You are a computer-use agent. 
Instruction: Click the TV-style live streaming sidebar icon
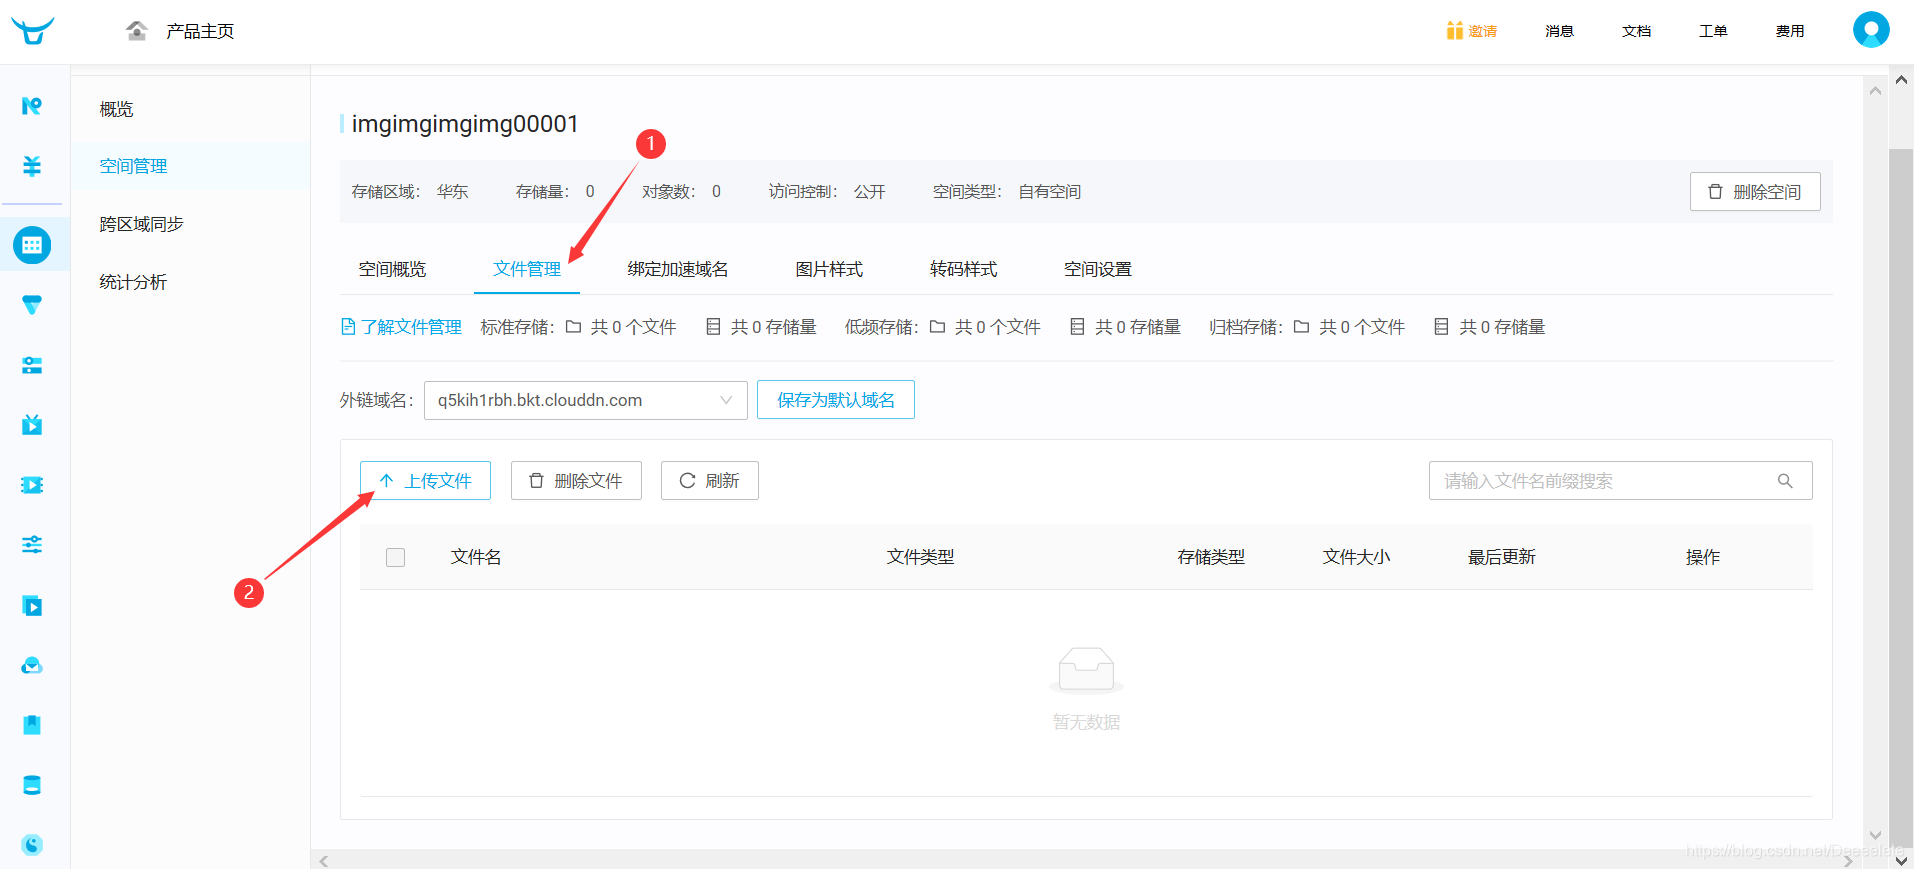coord(32,425)
